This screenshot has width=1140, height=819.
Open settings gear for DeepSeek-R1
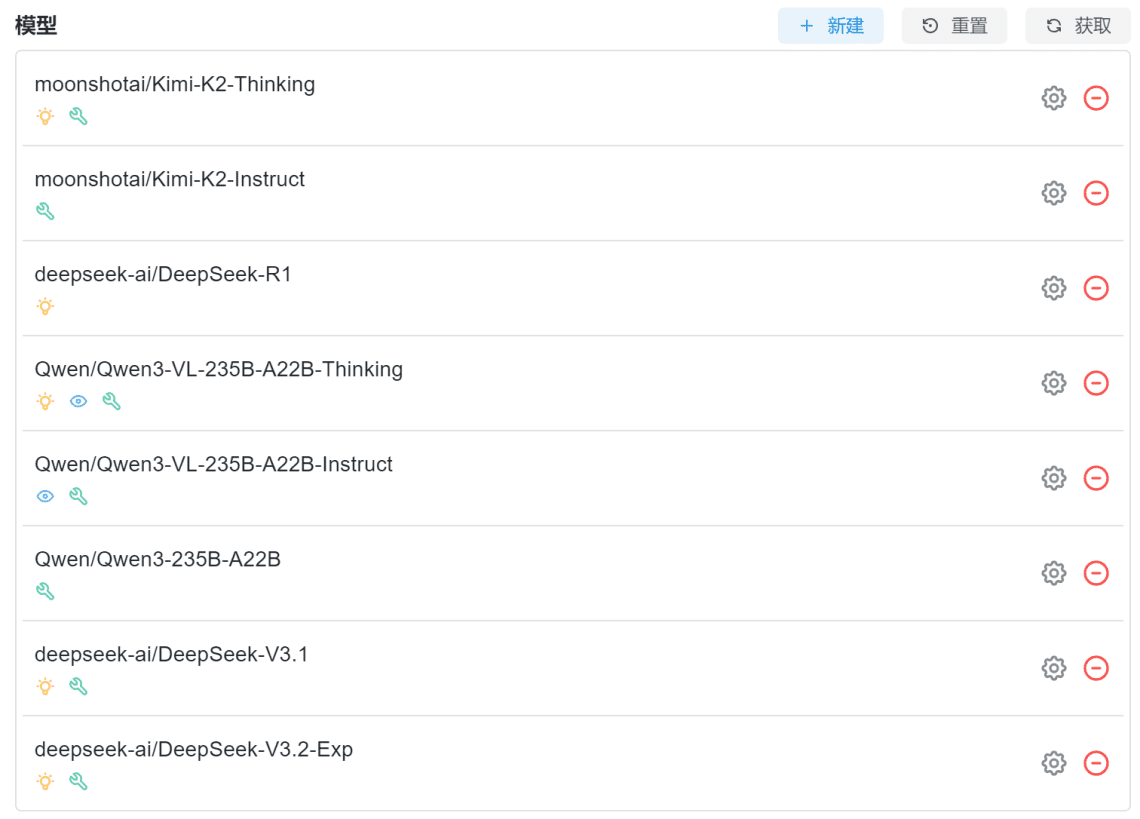[1053, 288]
